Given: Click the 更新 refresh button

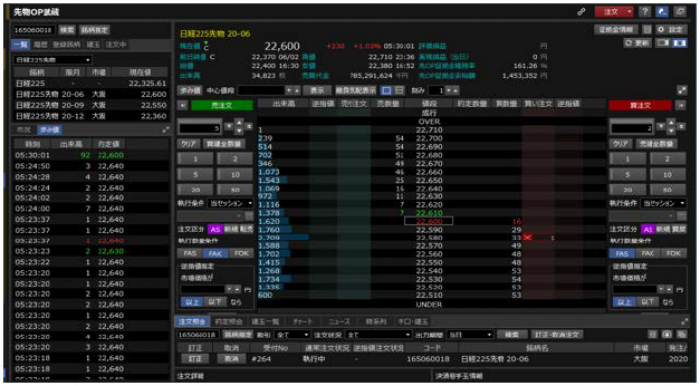Looking at the screenshot, I should [638, 43].
